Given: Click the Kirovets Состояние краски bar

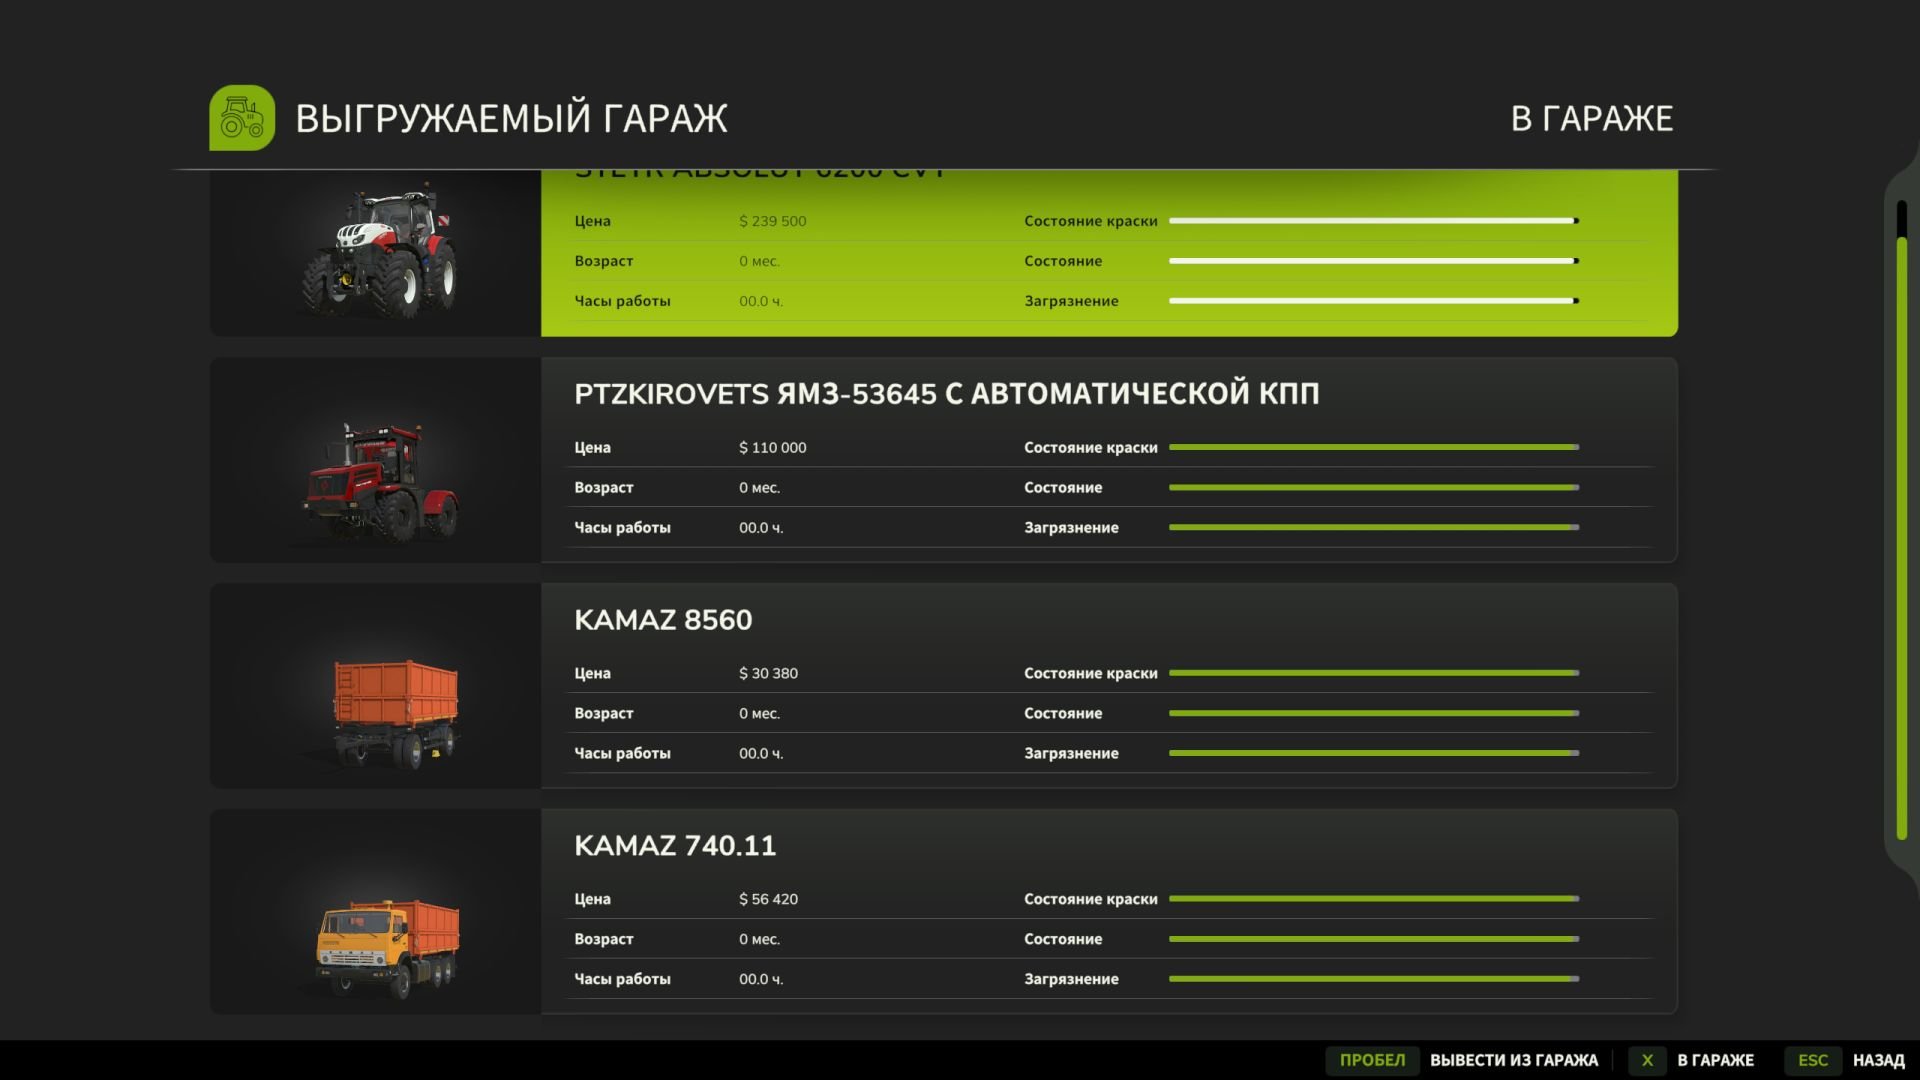Looking at the screenshot, I should (x=1374, y=447).
